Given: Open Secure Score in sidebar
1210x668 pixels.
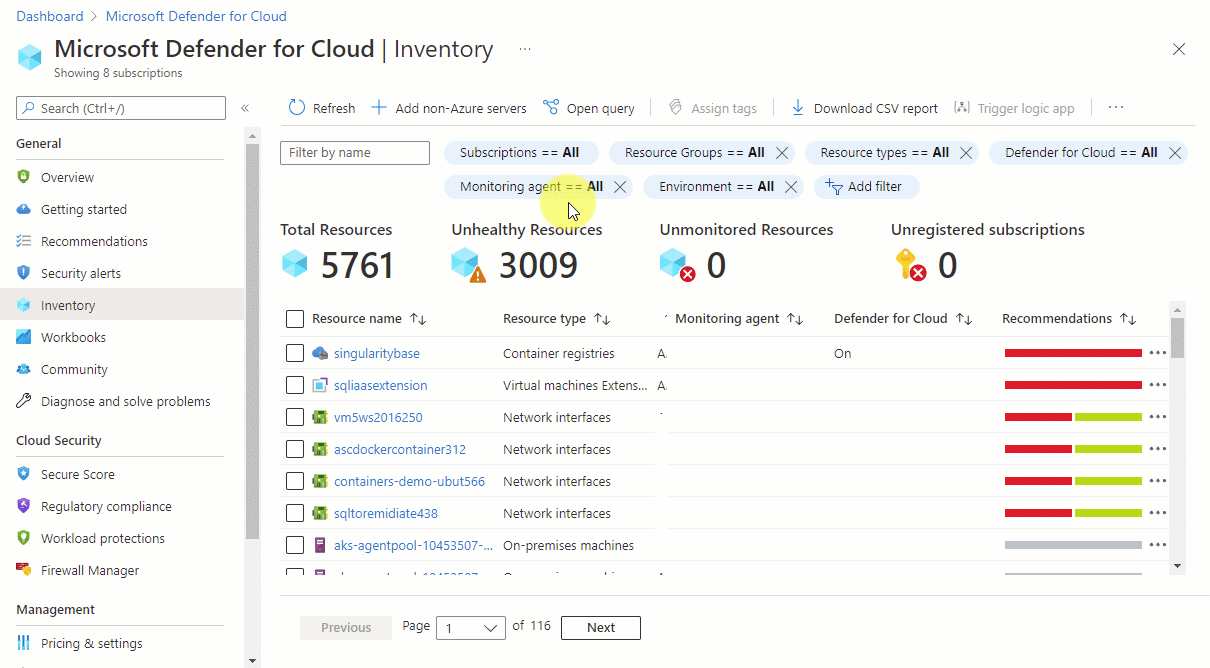Looking at the screenshot, I should (x=77, y=474).
